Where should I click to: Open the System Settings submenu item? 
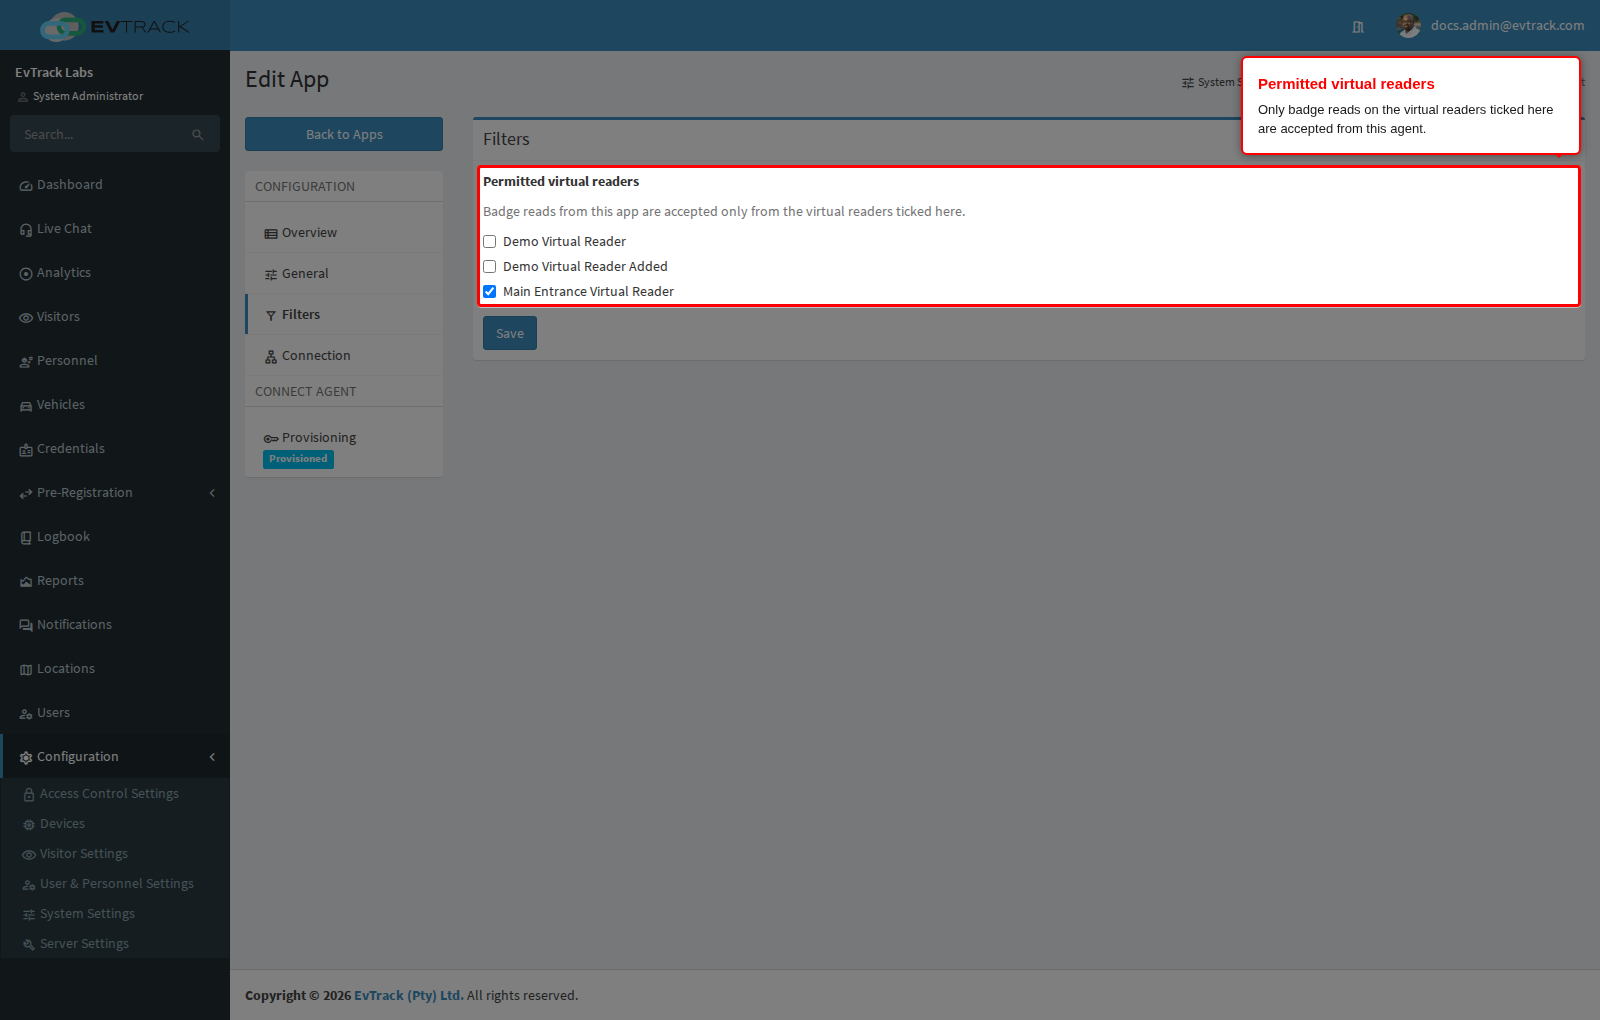click(x=115, y=914)
